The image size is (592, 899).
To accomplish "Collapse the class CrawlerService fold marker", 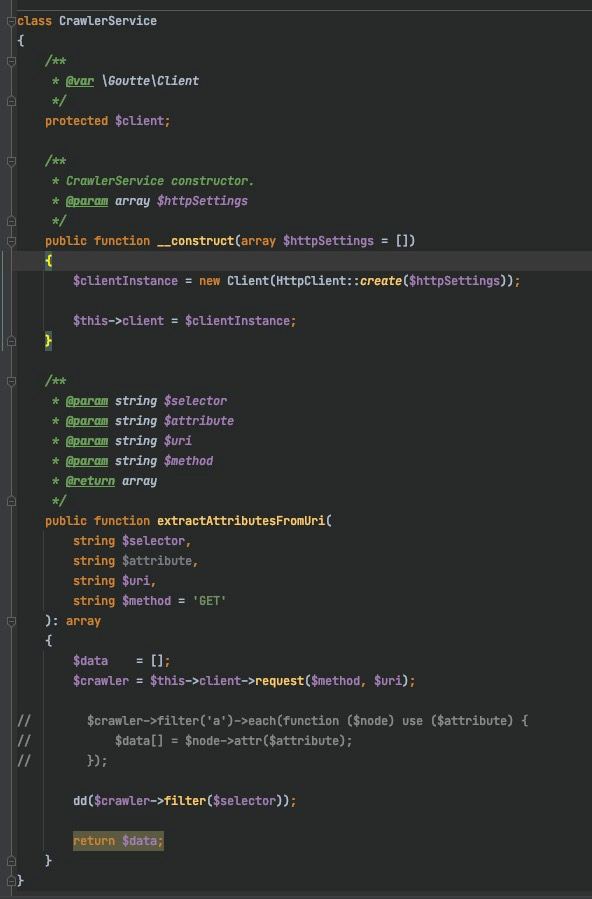I will 11,21.
